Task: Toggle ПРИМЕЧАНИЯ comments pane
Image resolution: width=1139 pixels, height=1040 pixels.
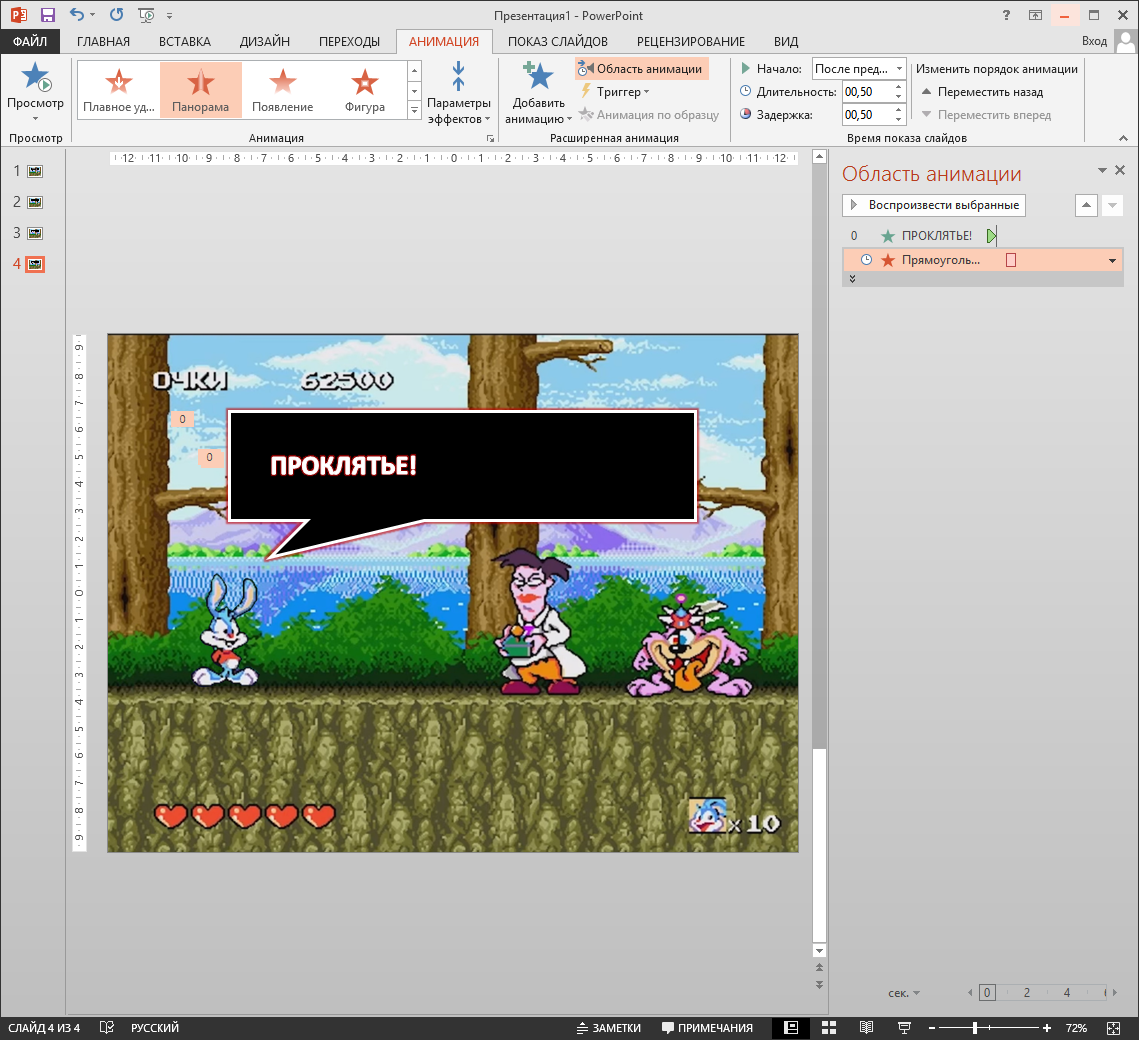Action: click(707, 1028)
